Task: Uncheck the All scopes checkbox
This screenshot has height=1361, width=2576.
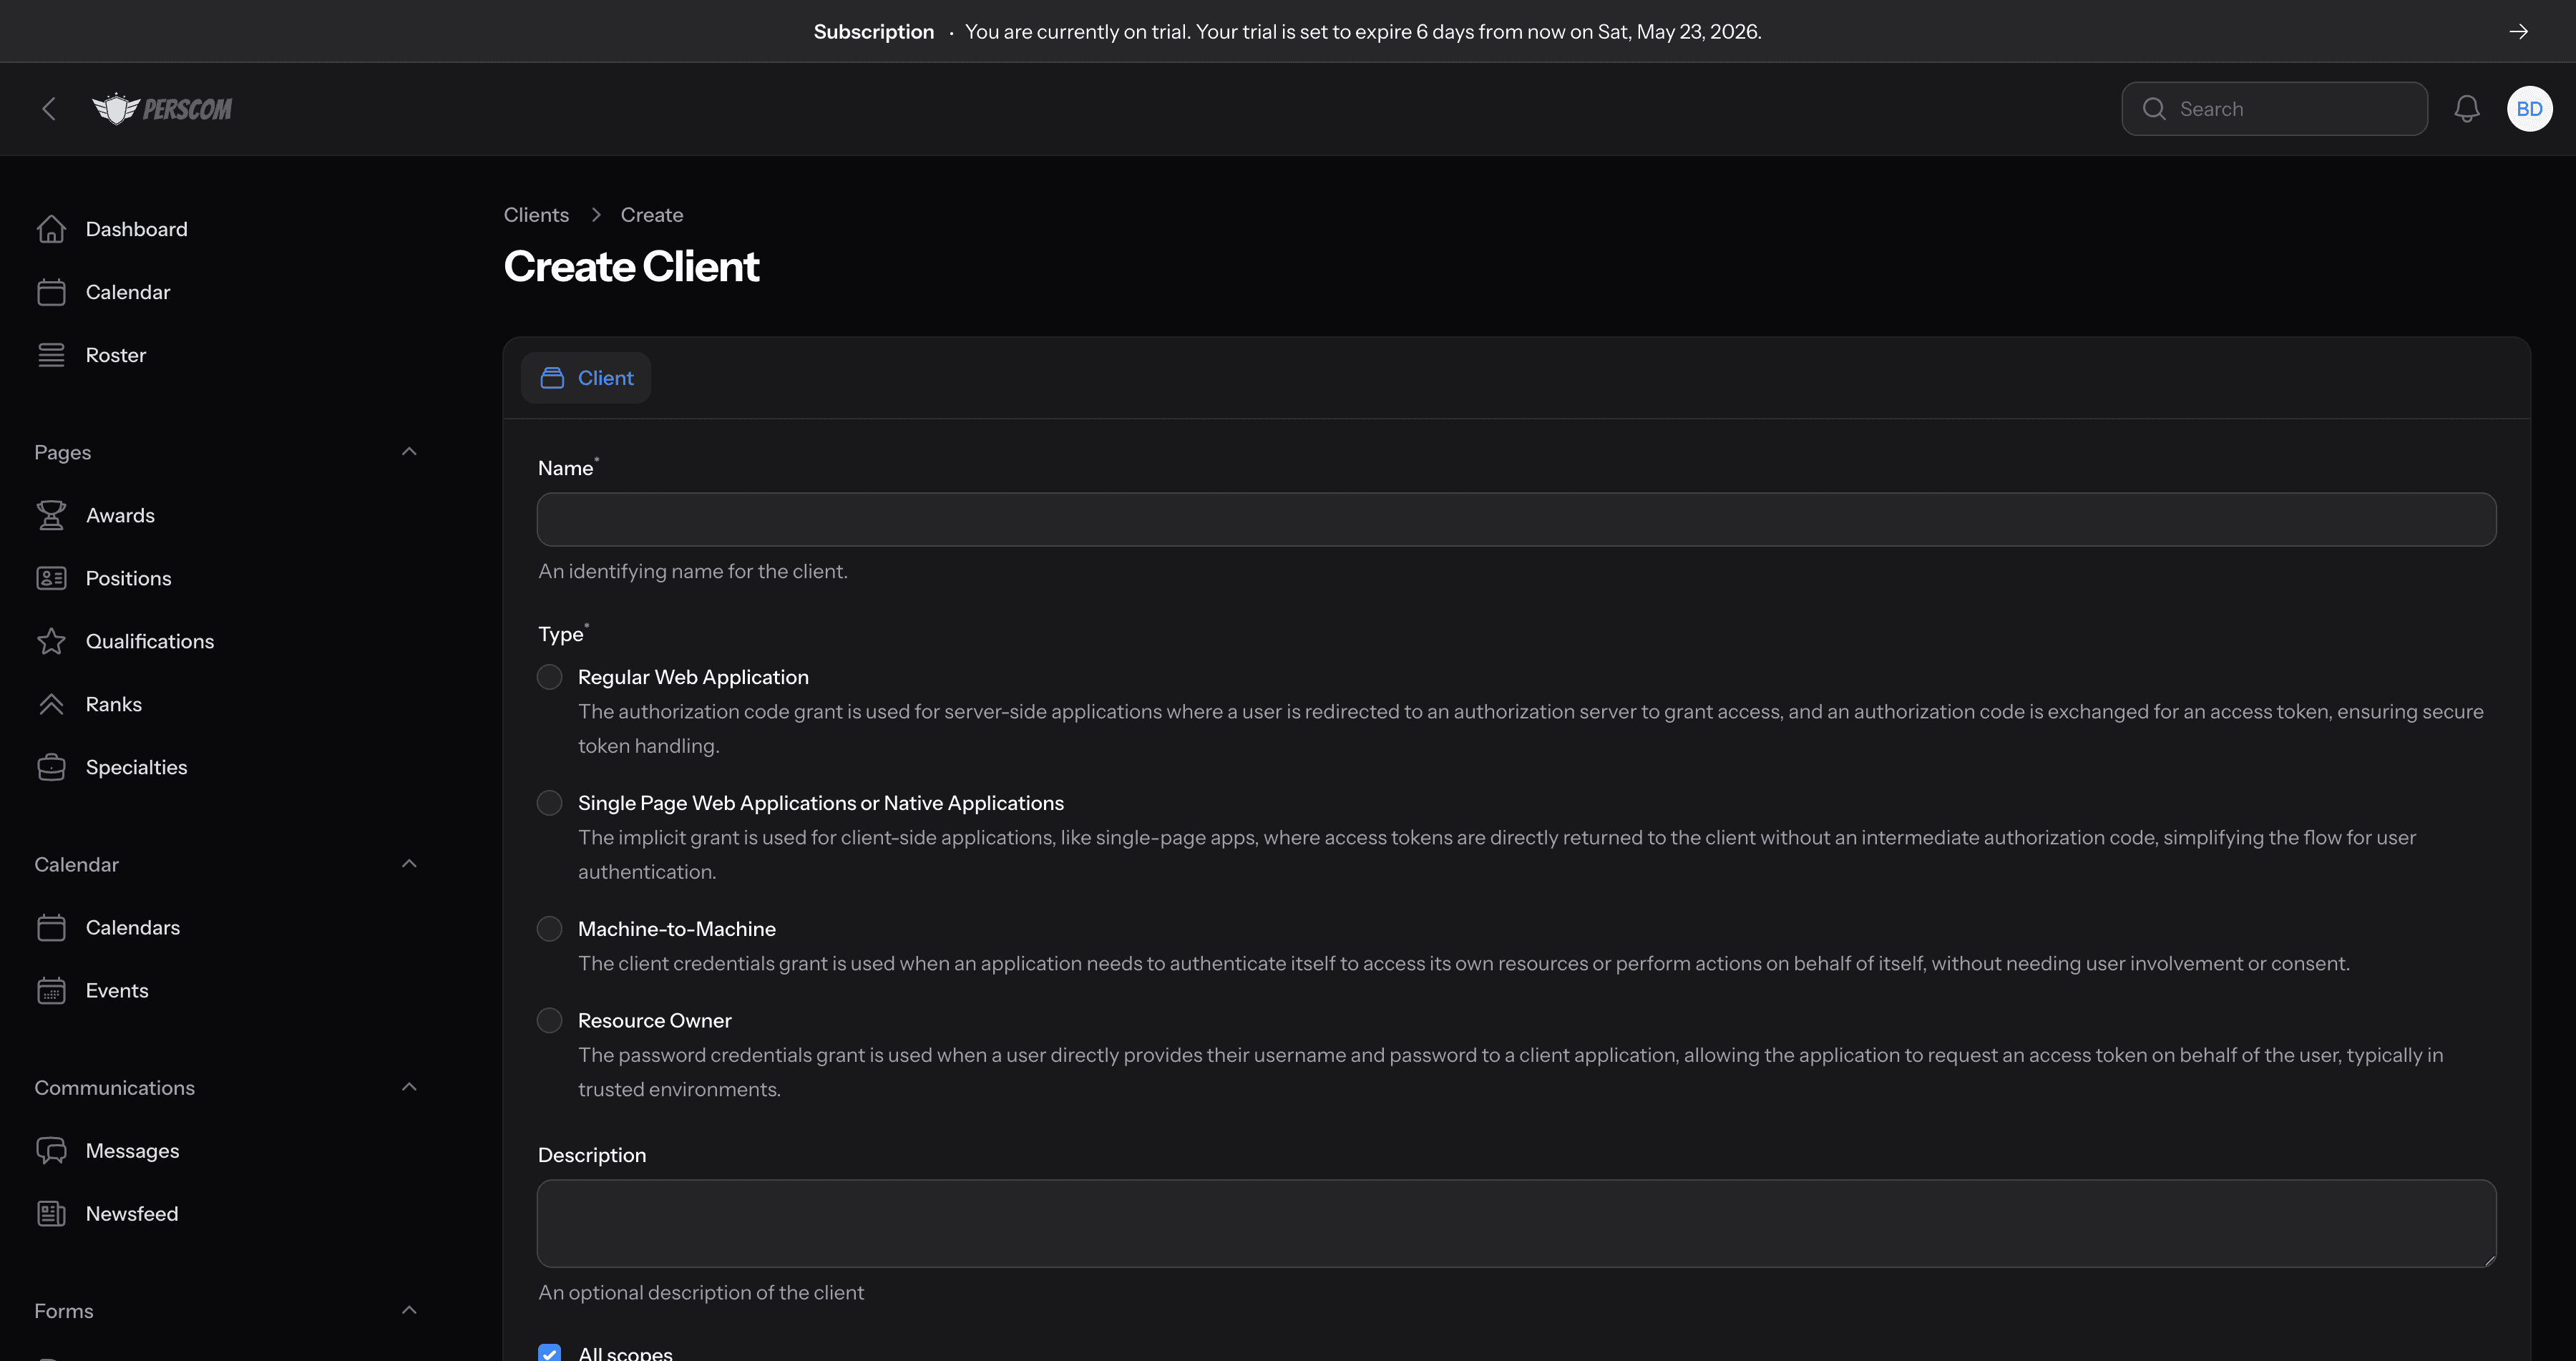Action: tap(549, 1353)
